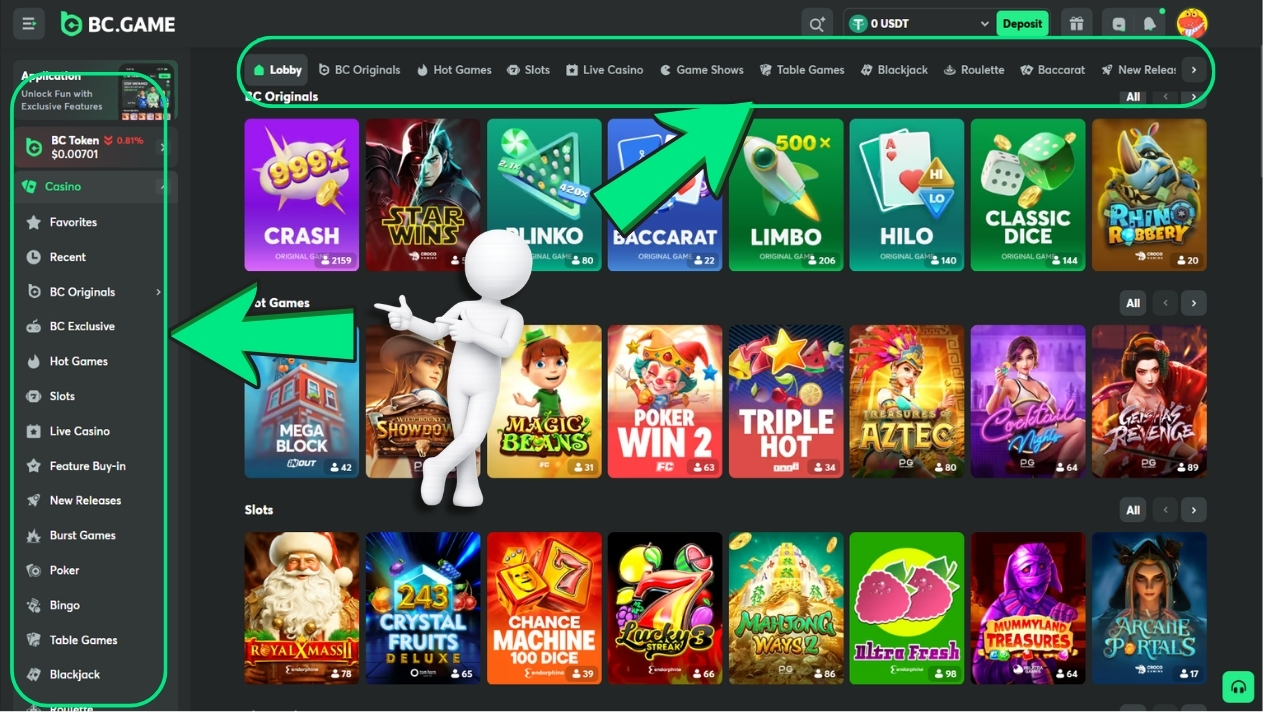The height and width of the screenshot is (713, 1264).
Task: Select the Blackjack category tab
Action: [893, 69]
